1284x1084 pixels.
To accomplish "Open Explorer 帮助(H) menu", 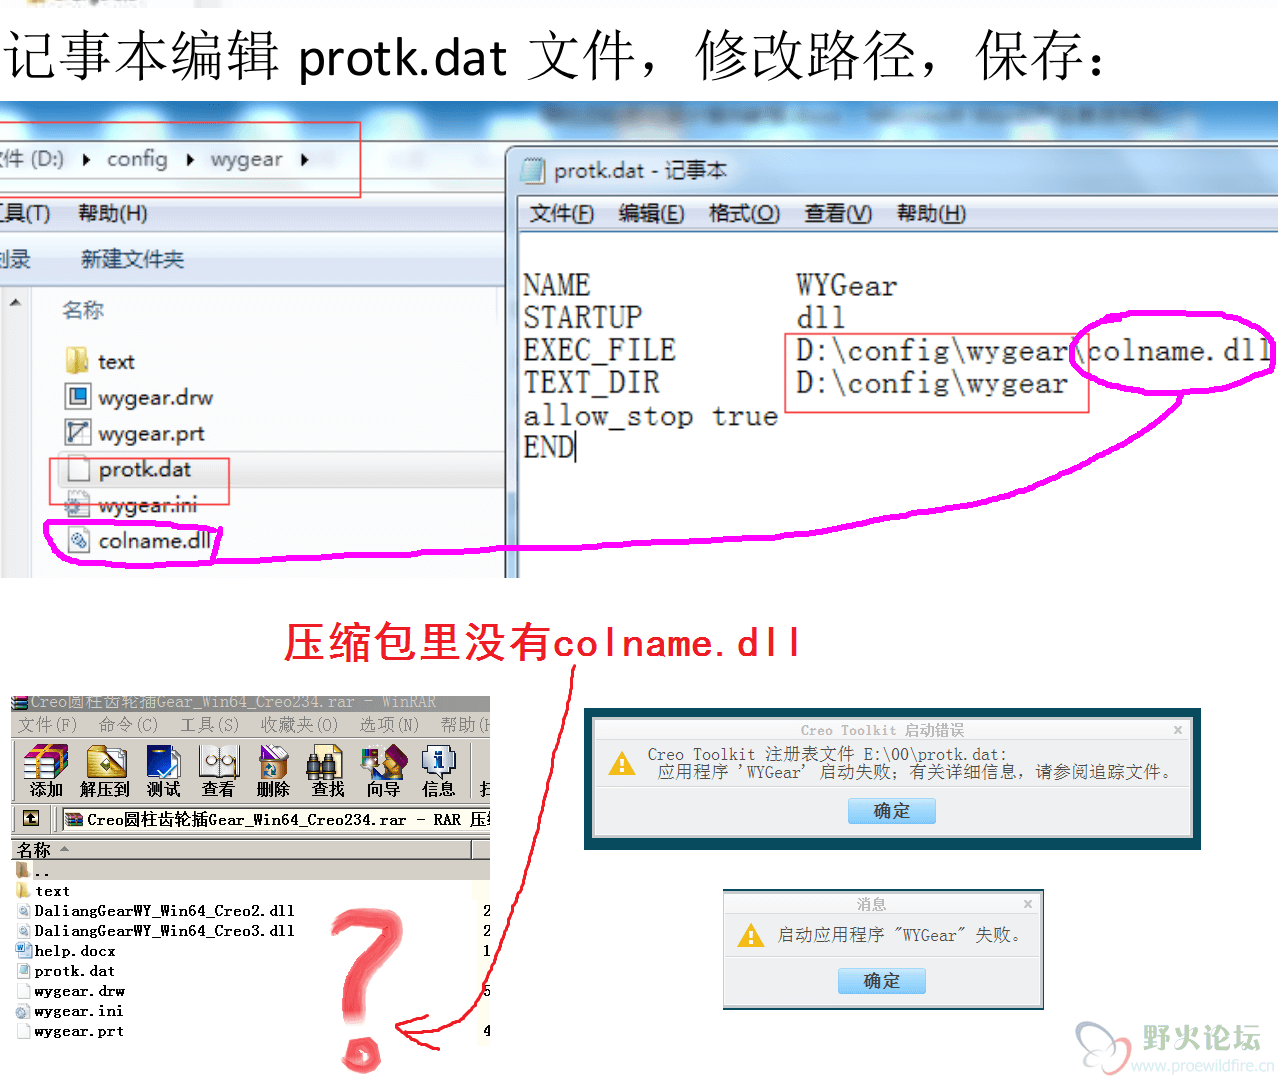I will (x=113, y=214).
